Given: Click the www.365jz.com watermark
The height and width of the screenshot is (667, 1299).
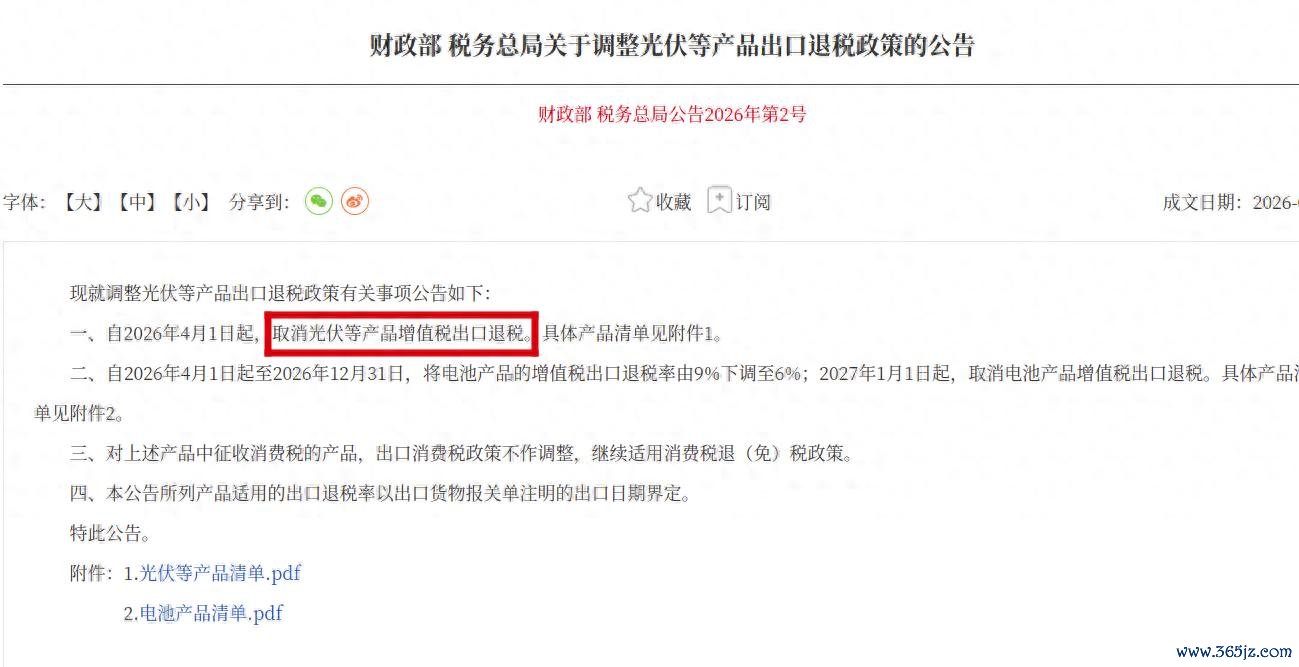Looking at the screenshot, I should [1234, 651].
